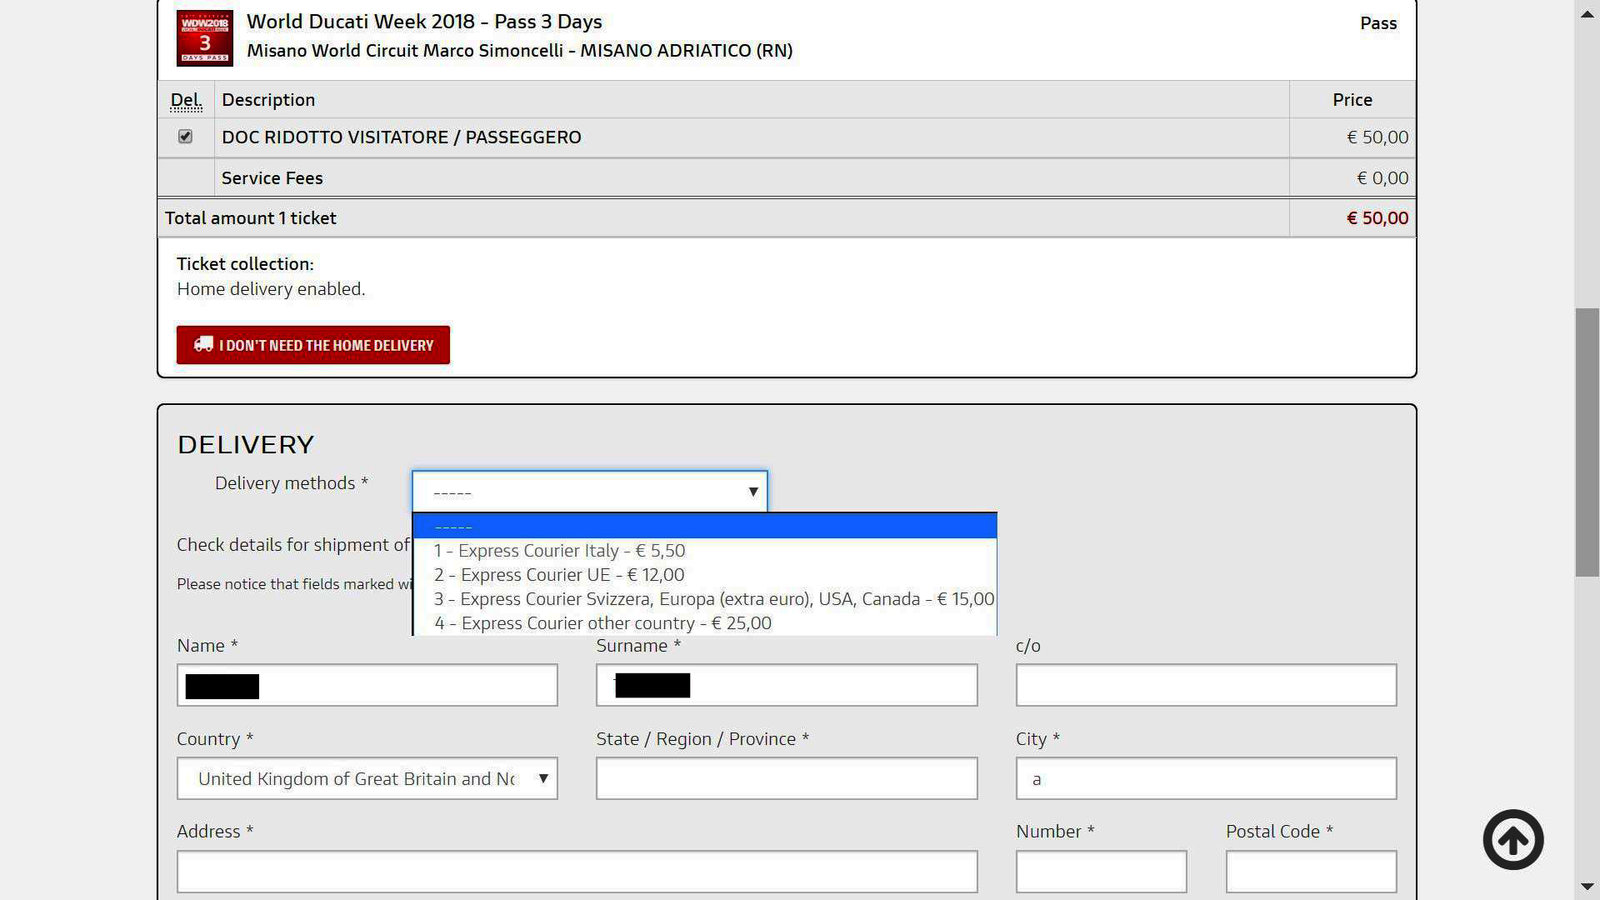
Task: Click the scroll-to-top arrow icon
Action: tap(1512, 839)
